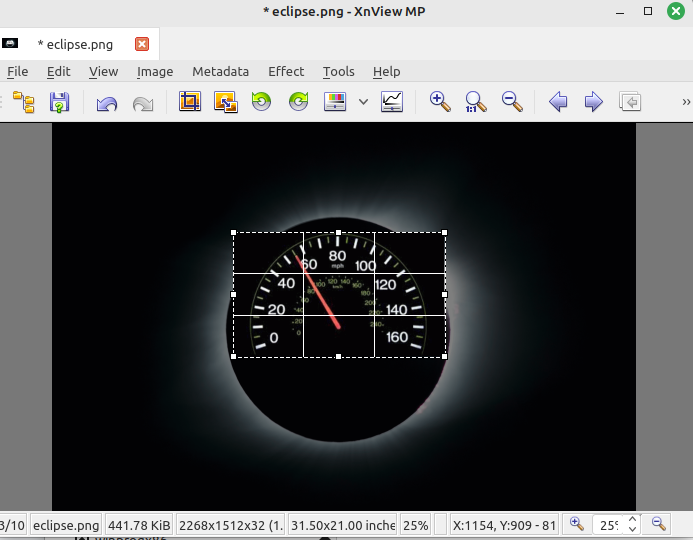Click the Redo arrow icon
This screenshot has height=540, width=693.
click(x=143, y=103)
